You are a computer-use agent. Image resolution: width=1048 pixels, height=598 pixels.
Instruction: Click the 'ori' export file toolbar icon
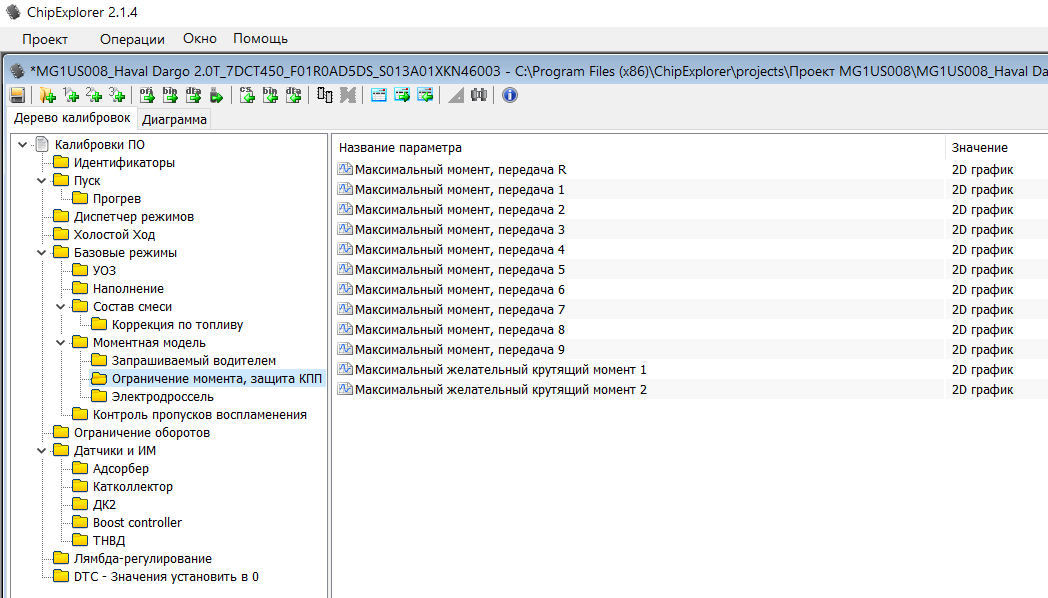(146, 95)
